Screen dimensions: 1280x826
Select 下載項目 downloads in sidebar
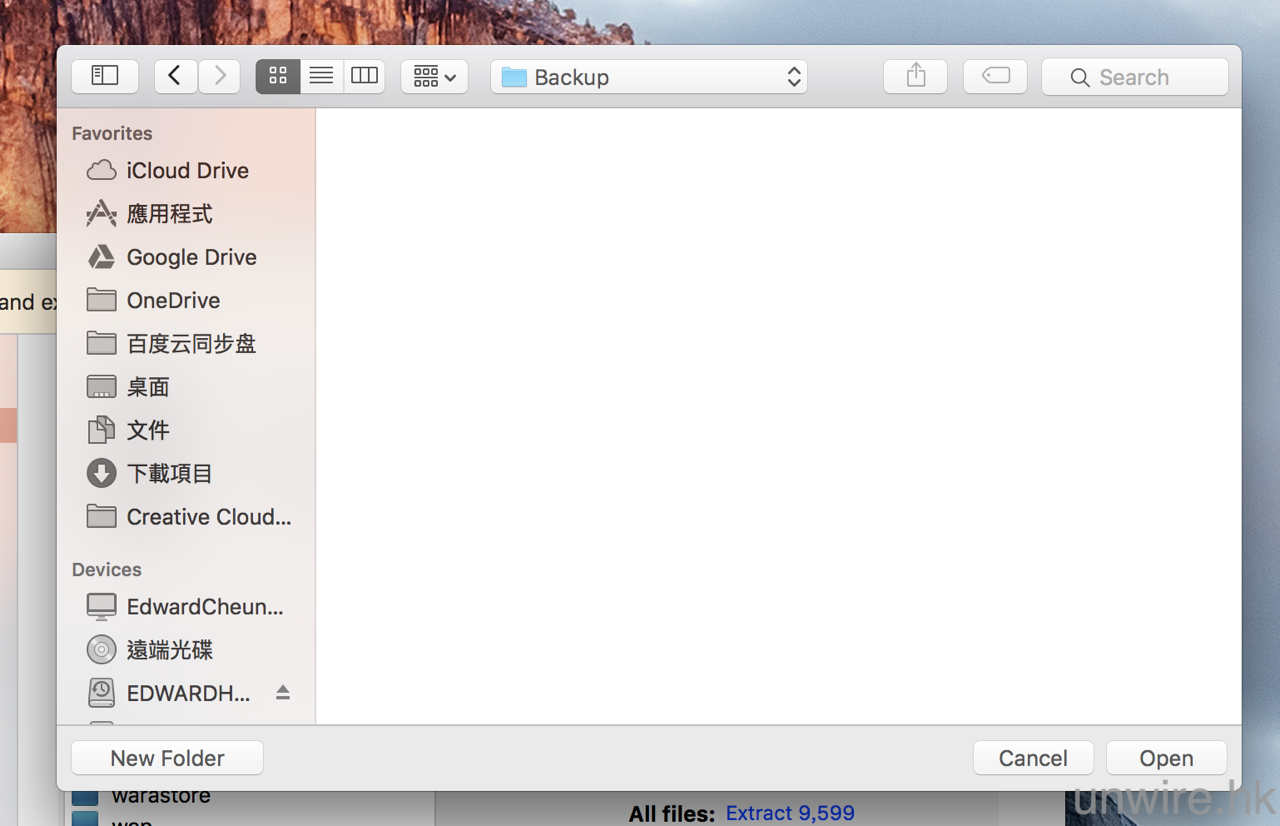pyautogui.click(x=169, y=473)
